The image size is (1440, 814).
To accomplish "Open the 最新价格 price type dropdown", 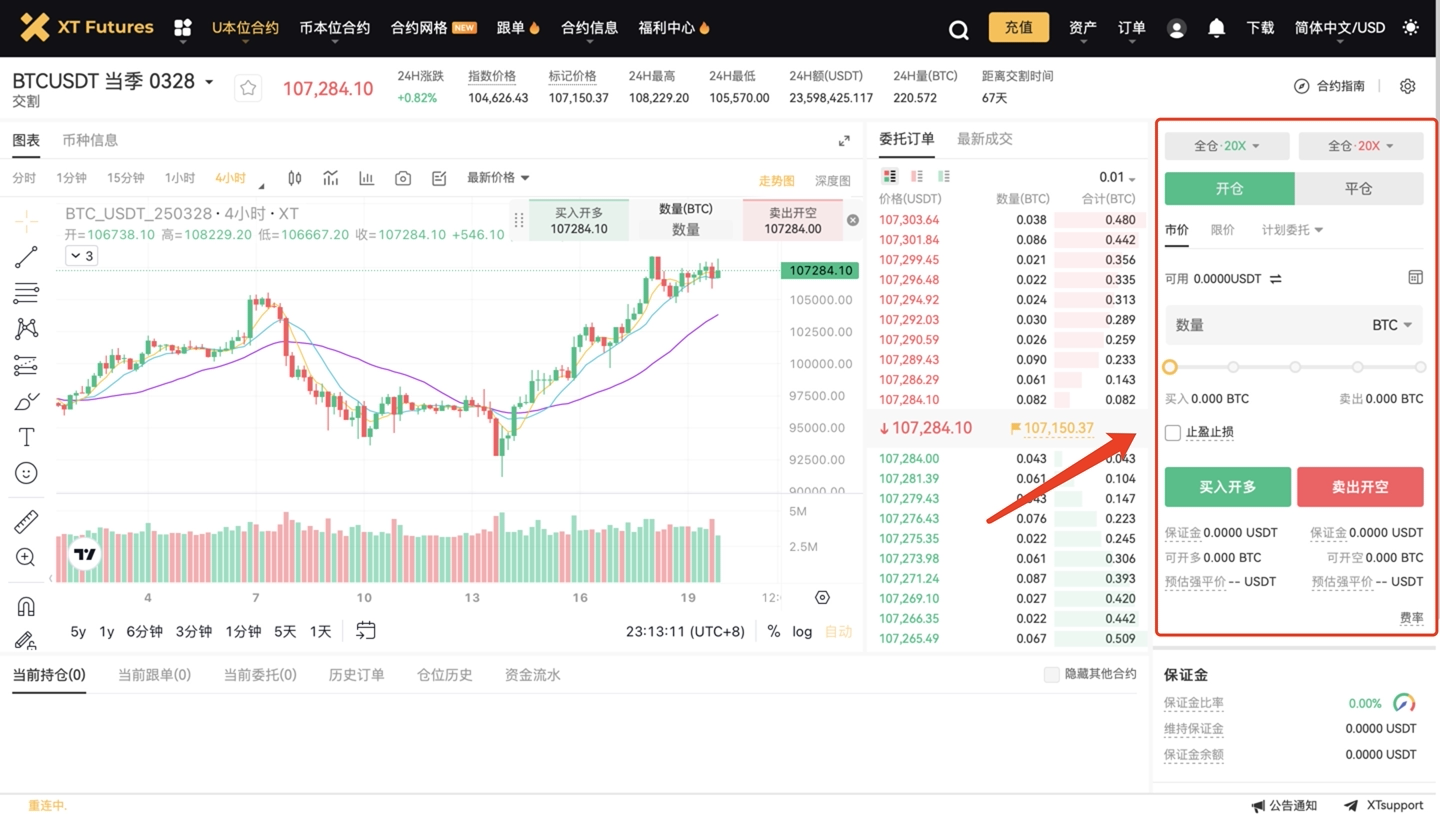I will coord(498,178).
